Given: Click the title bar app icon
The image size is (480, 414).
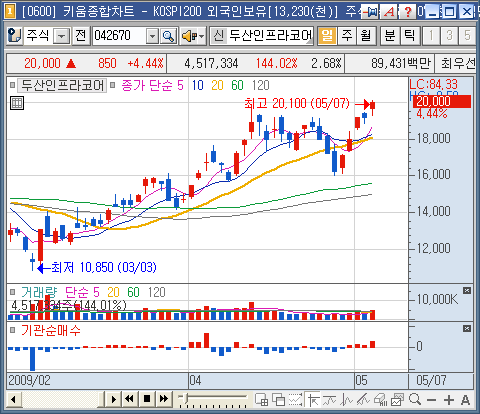Looking at the screenshot, I should (10, 12).
